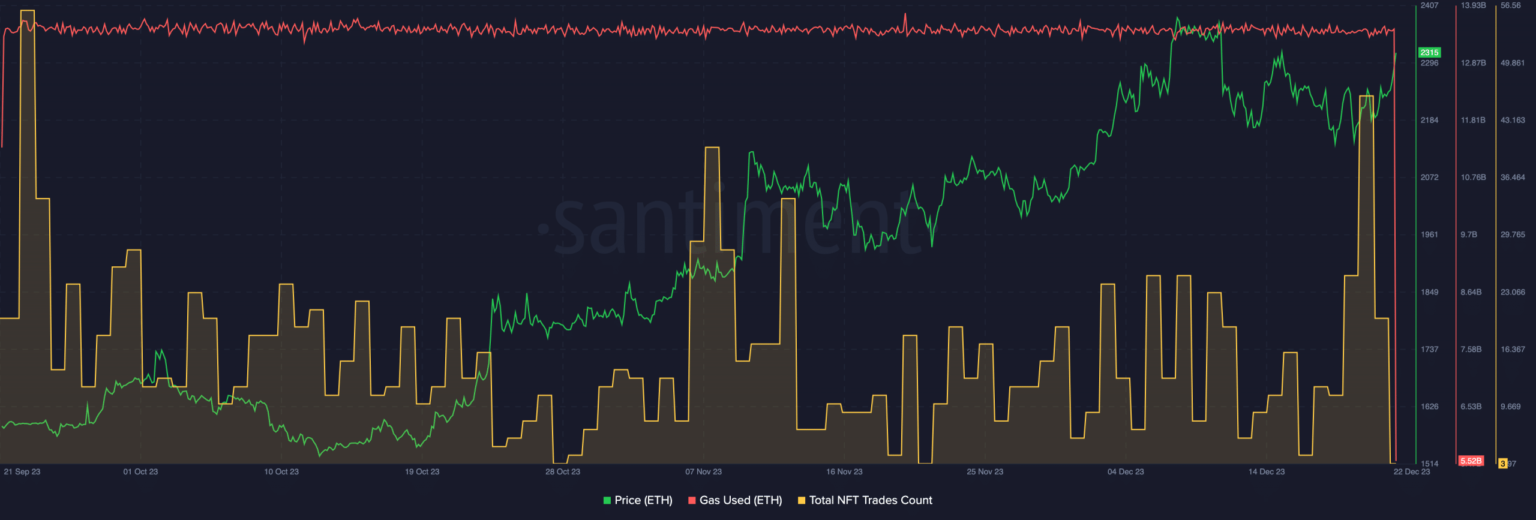
Task: Select the 22 Dec 23 date label
Action: coord(1412,471)
